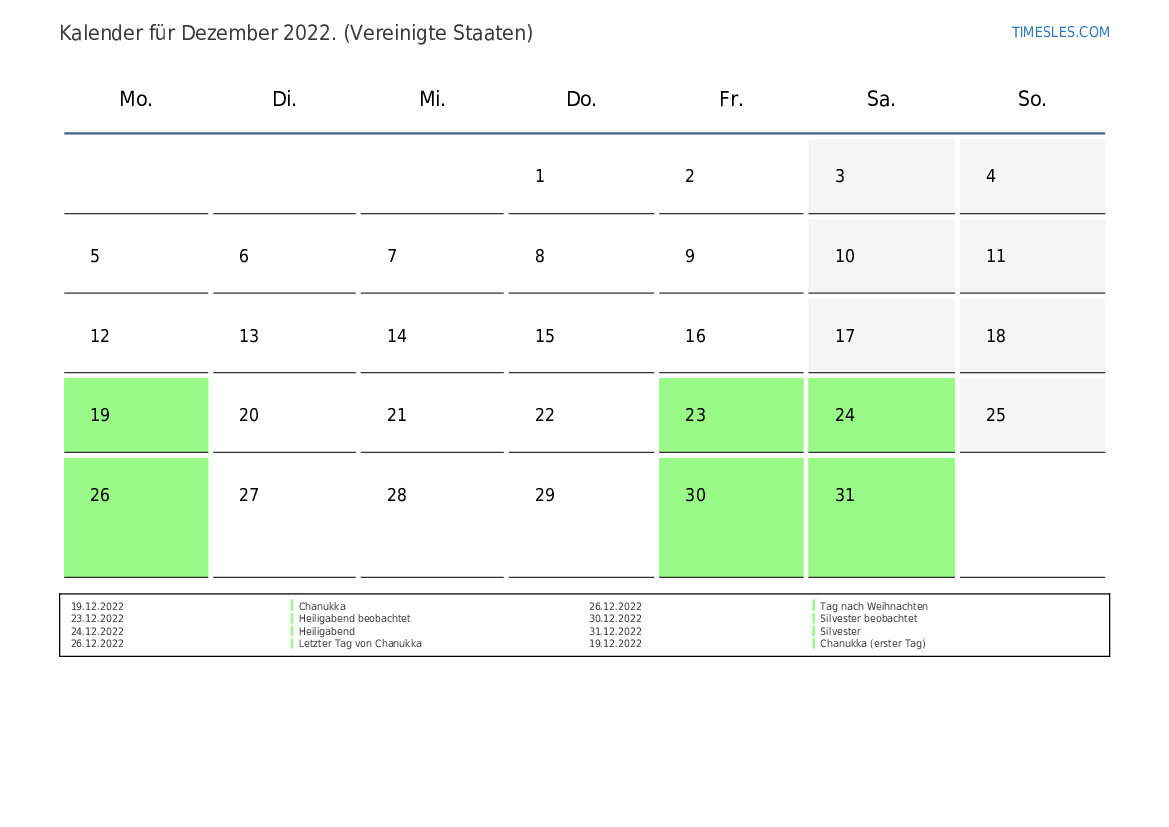Click day 30 in the Friday column

pyautogui.click(x=731, y=516)
